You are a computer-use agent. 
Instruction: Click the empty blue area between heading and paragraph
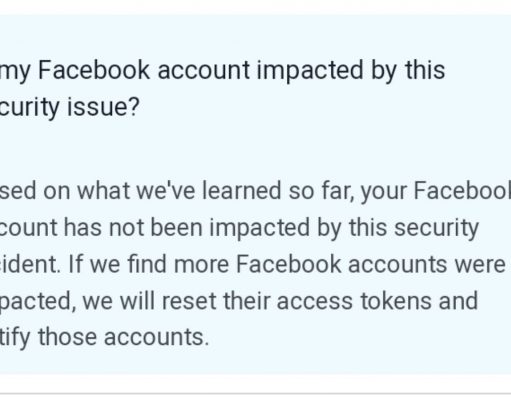(x=253, y=148)
